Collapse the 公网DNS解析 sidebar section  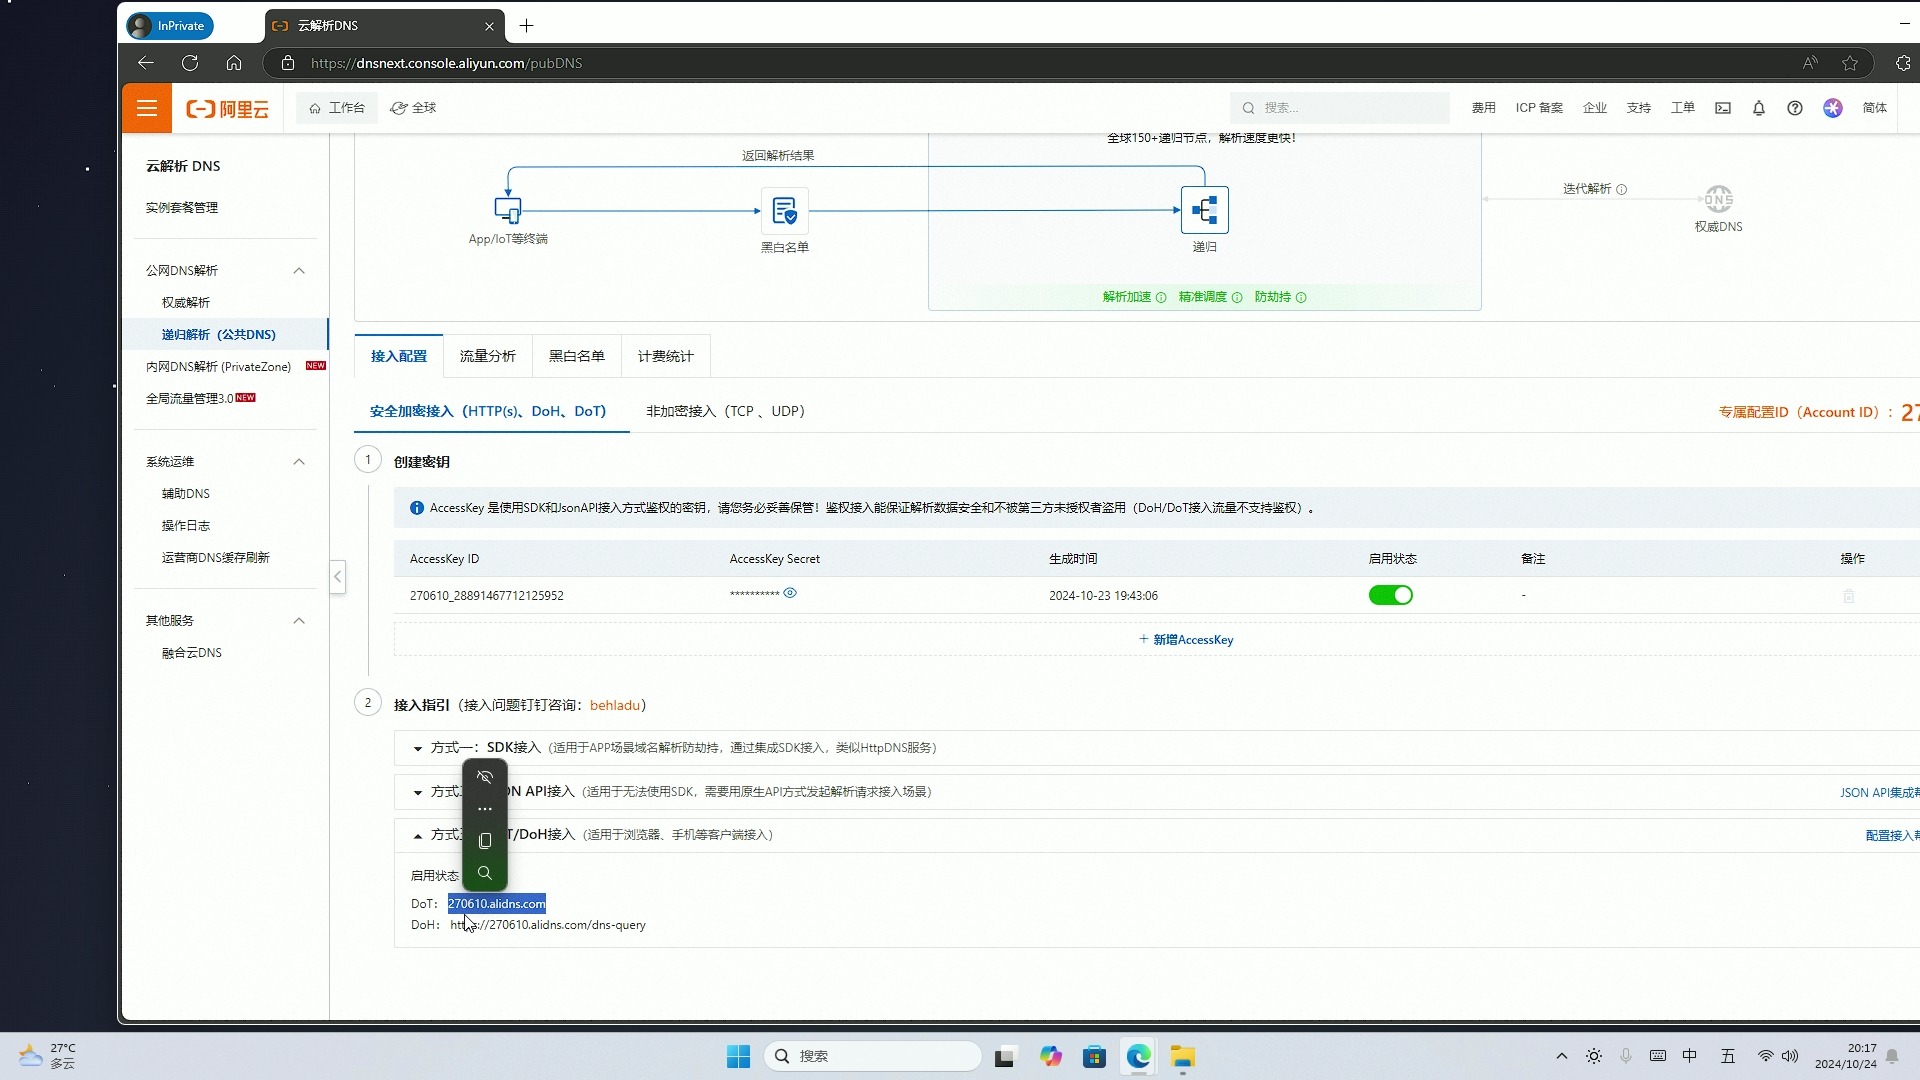(298, 271)
